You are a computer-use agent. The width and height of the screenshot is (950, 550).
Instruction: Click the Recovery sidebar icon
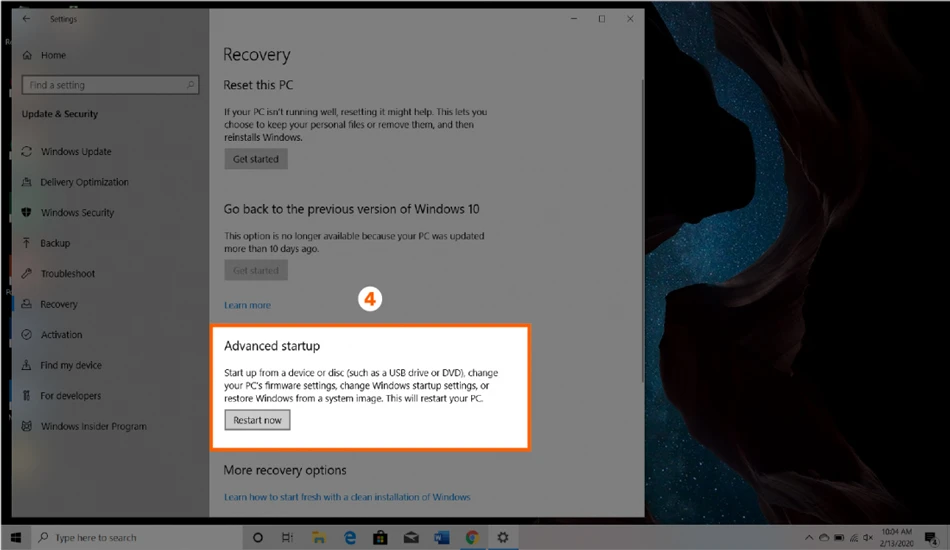pyautogui.click(x=27, y=304)
